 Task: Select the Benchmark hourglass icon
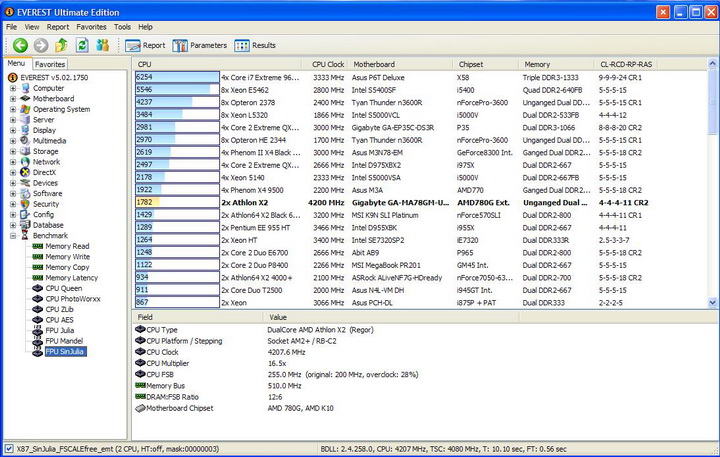point(26,236)
